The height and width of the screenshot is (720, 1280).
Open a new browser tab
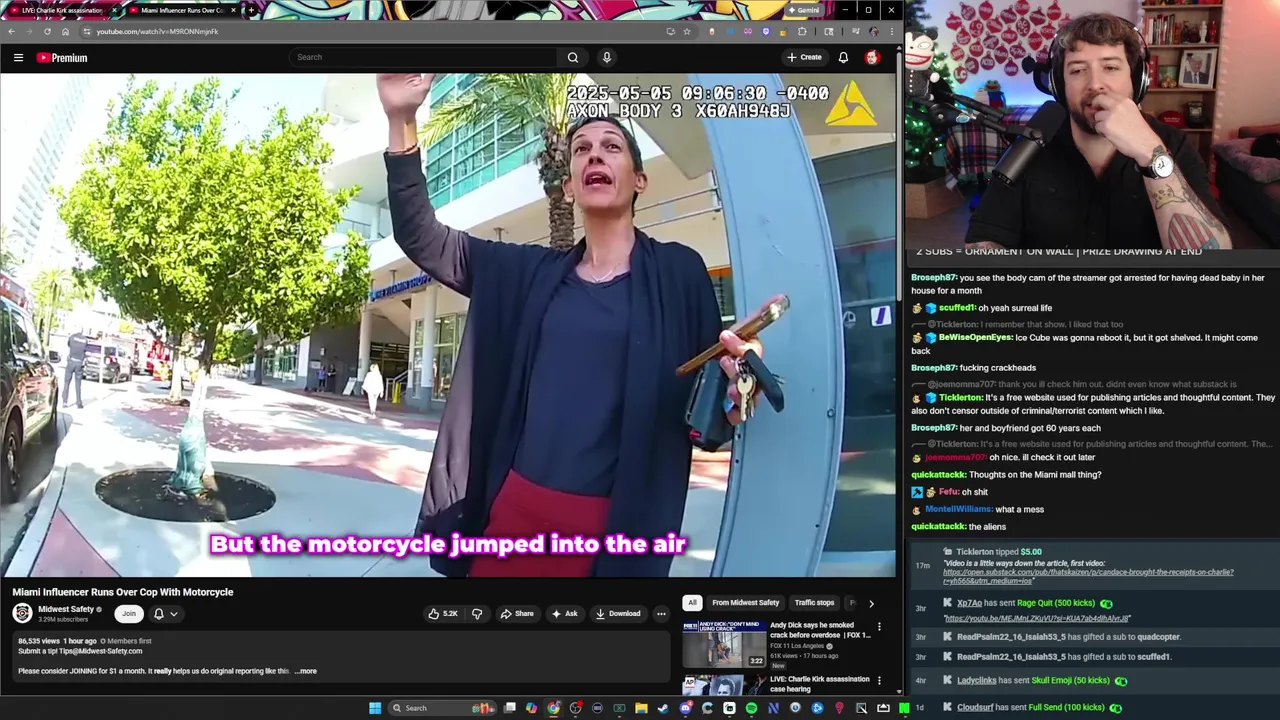(x=251, y=10)
